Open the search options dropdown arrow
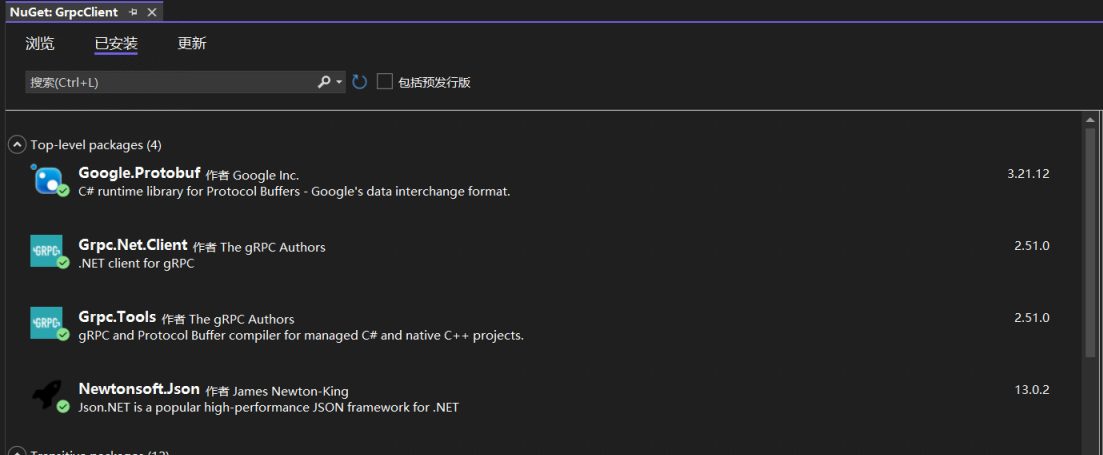This screenshot has width=1103, height=455. [x=339, y=82]
